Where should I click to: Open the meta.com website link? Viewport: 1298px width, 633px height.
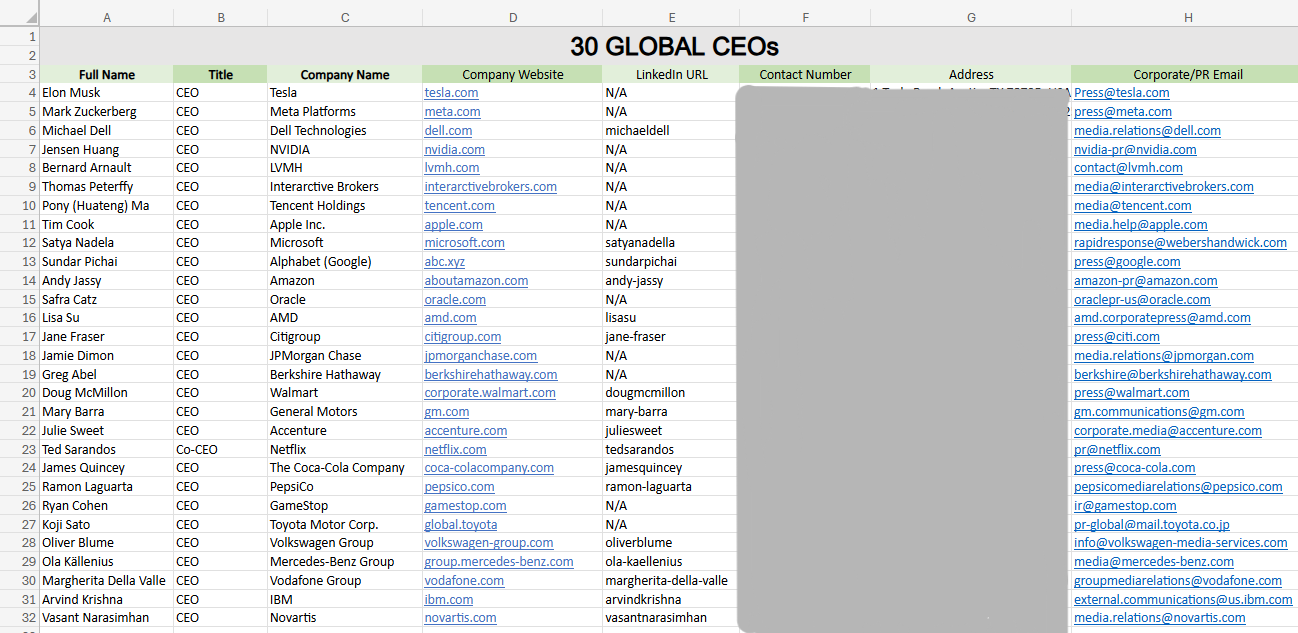pyautogui.click(x=452, y=111)
